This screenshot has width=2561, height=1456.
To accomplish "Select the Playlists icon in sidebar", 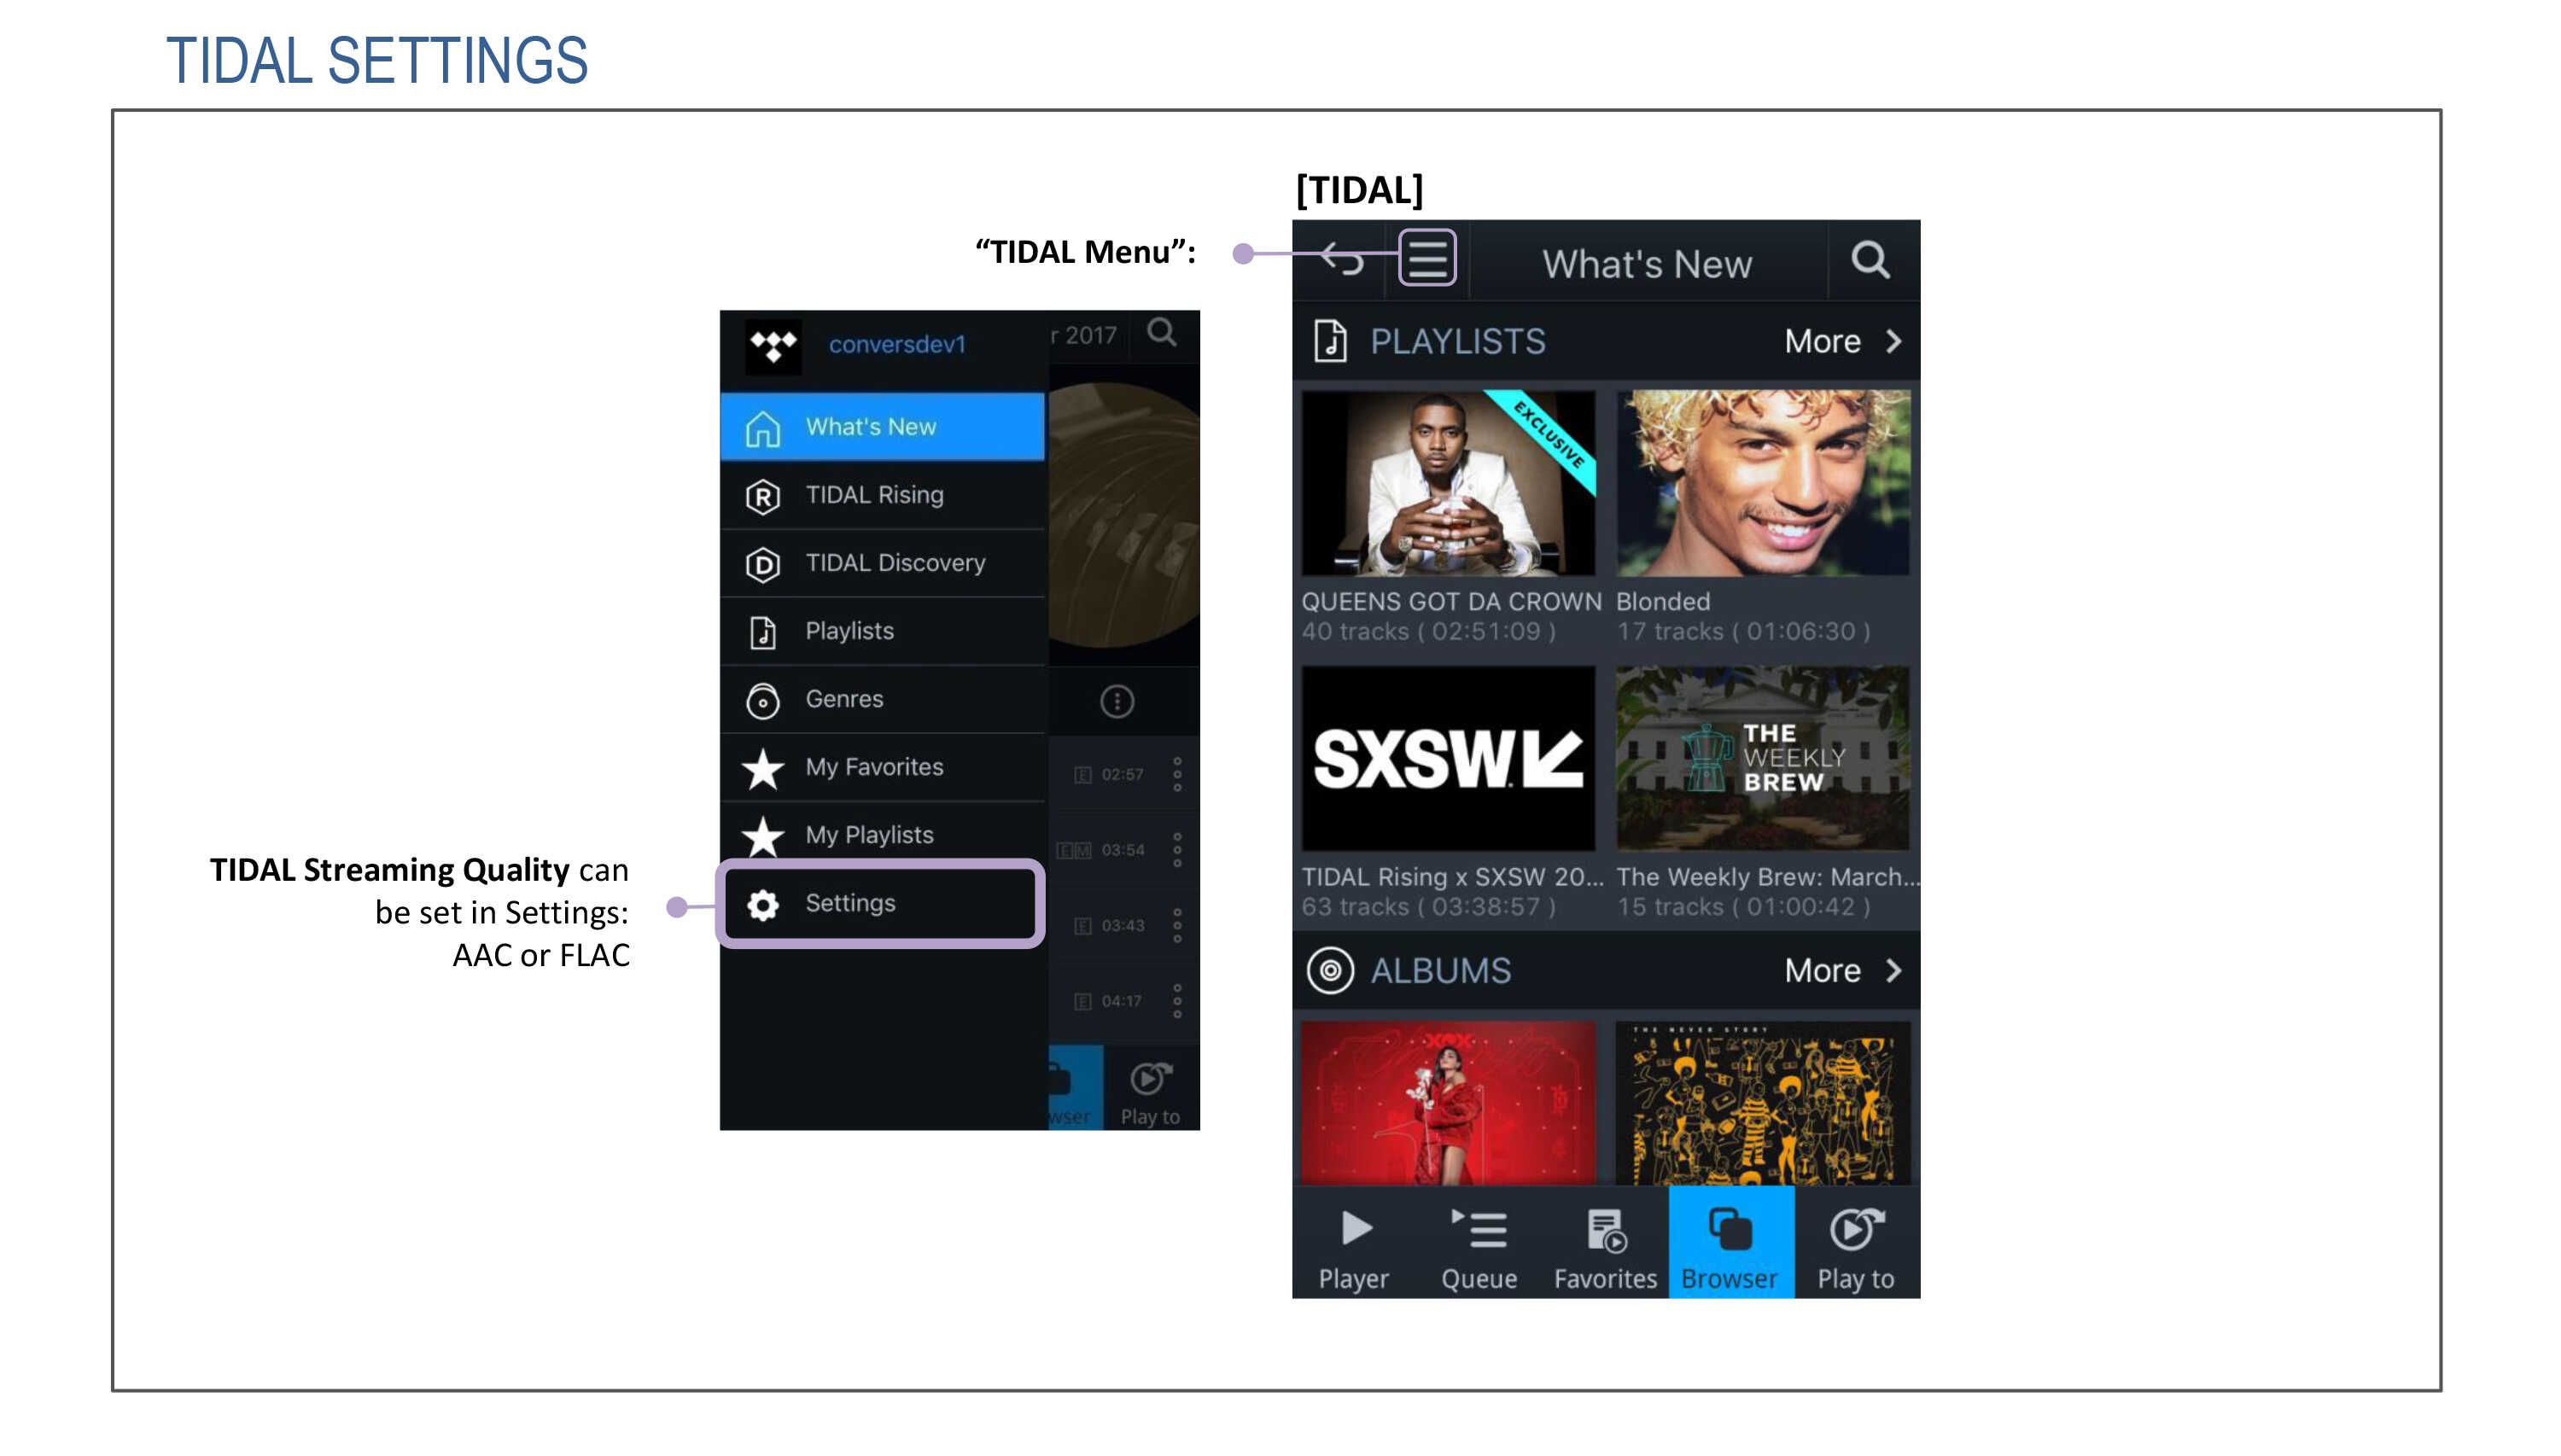I will pyautogui.click(x=768, y=630).
